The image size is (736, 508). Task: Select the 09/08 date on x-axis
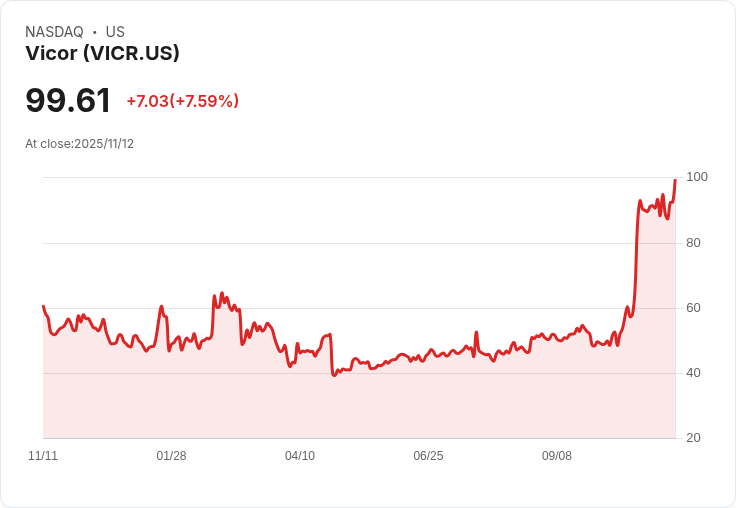[557, 456]
